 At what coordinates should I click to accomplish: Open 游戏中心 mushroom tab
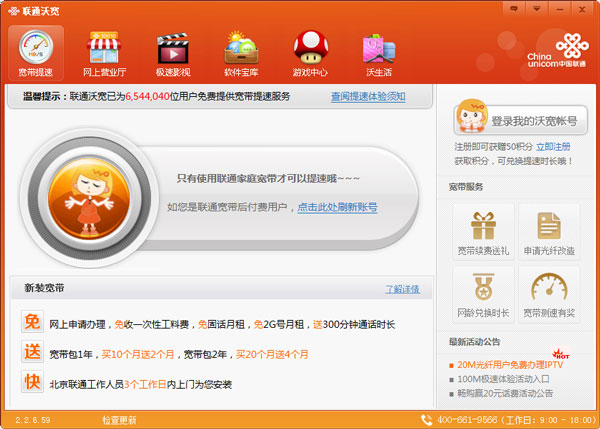pyautogui.click(x=310, y=52)
